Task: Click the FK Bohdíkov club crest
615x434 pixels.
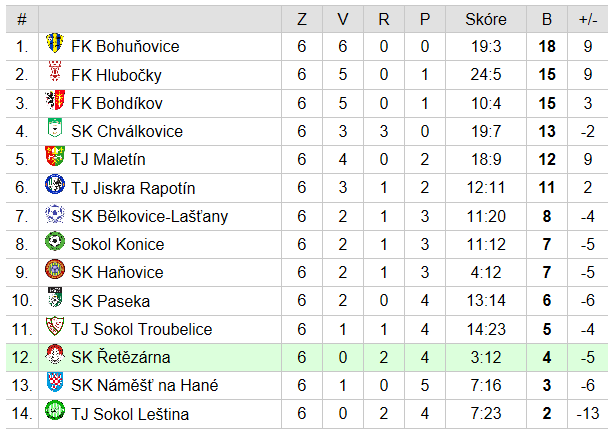Action: tap(55, 100)
